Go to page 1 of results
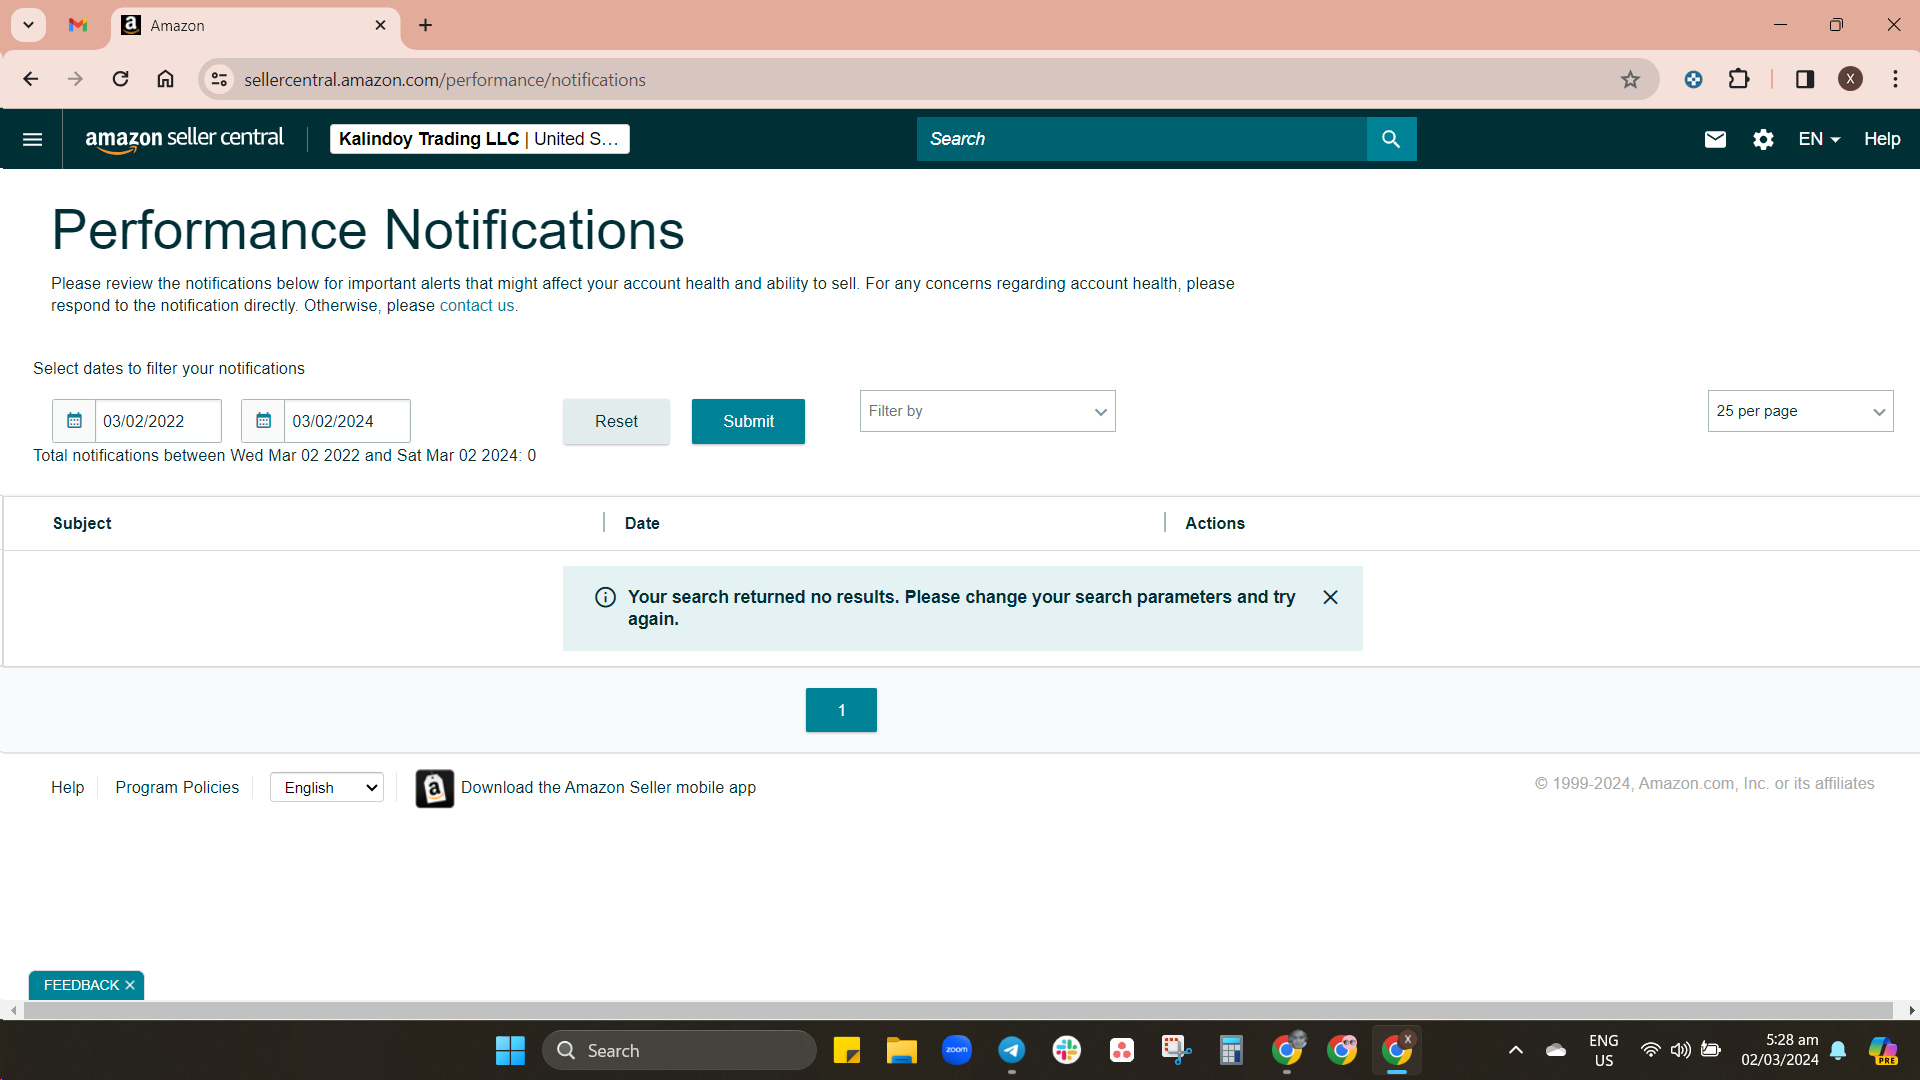The image size is (1920, 1080). click(x=841, y=710)
